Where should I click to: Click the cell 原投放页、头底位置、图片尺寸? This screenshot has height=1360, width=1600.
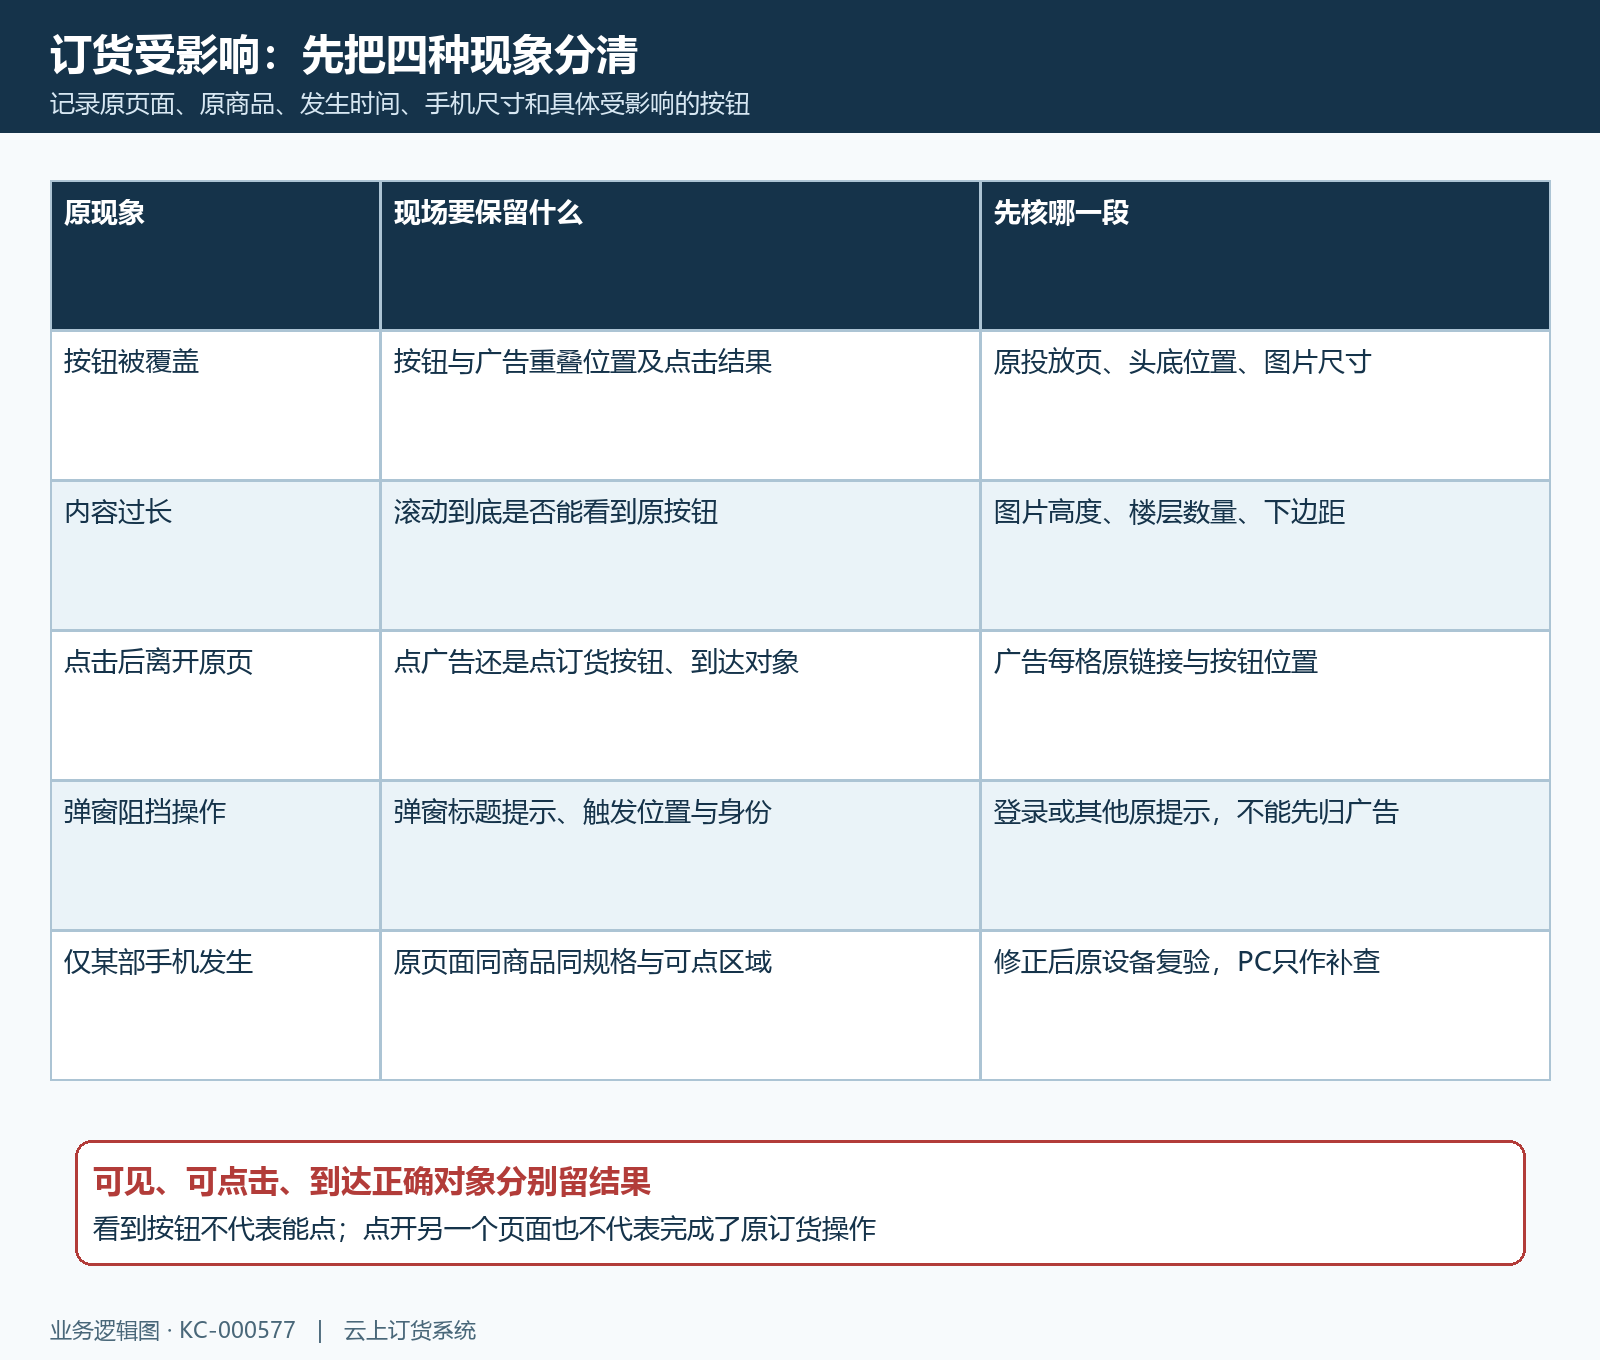(1265, 405)
